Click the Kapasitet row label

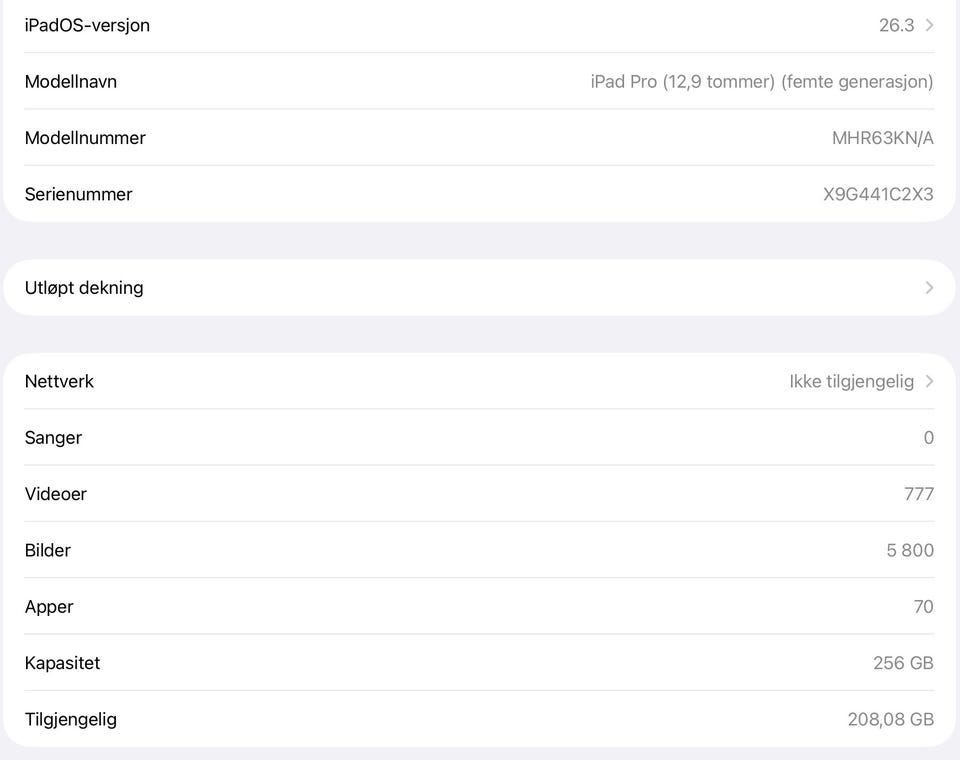pyautogui.click(x=62, y=663)
